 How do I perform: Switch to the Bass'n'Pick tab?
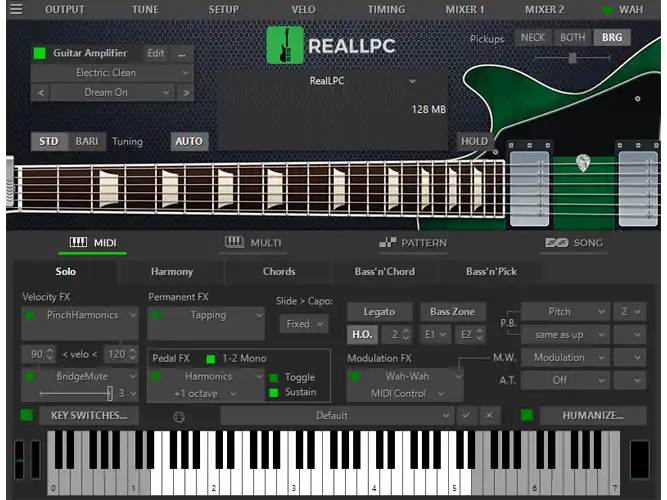coord(491,271)
